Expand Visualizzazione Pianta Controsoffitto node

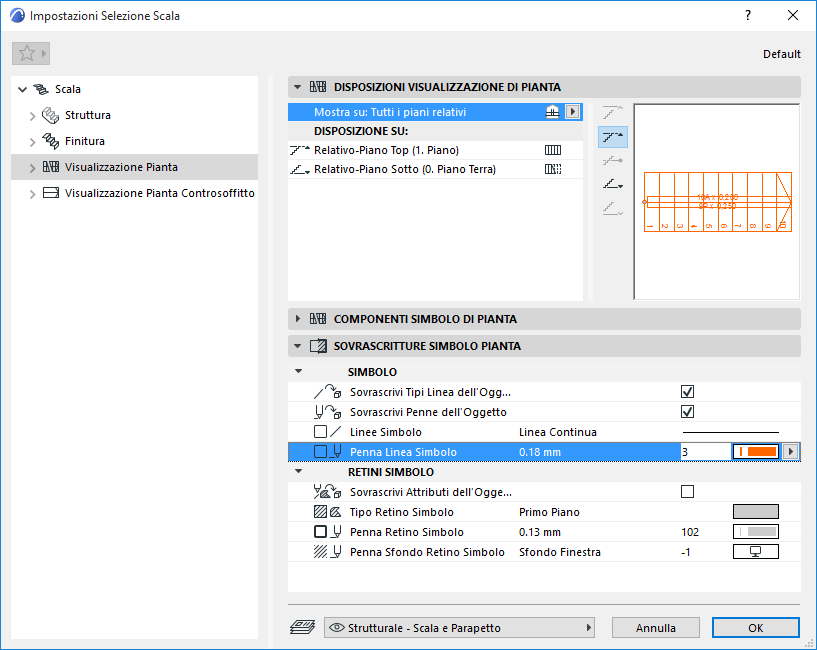(x=32, y=194)
